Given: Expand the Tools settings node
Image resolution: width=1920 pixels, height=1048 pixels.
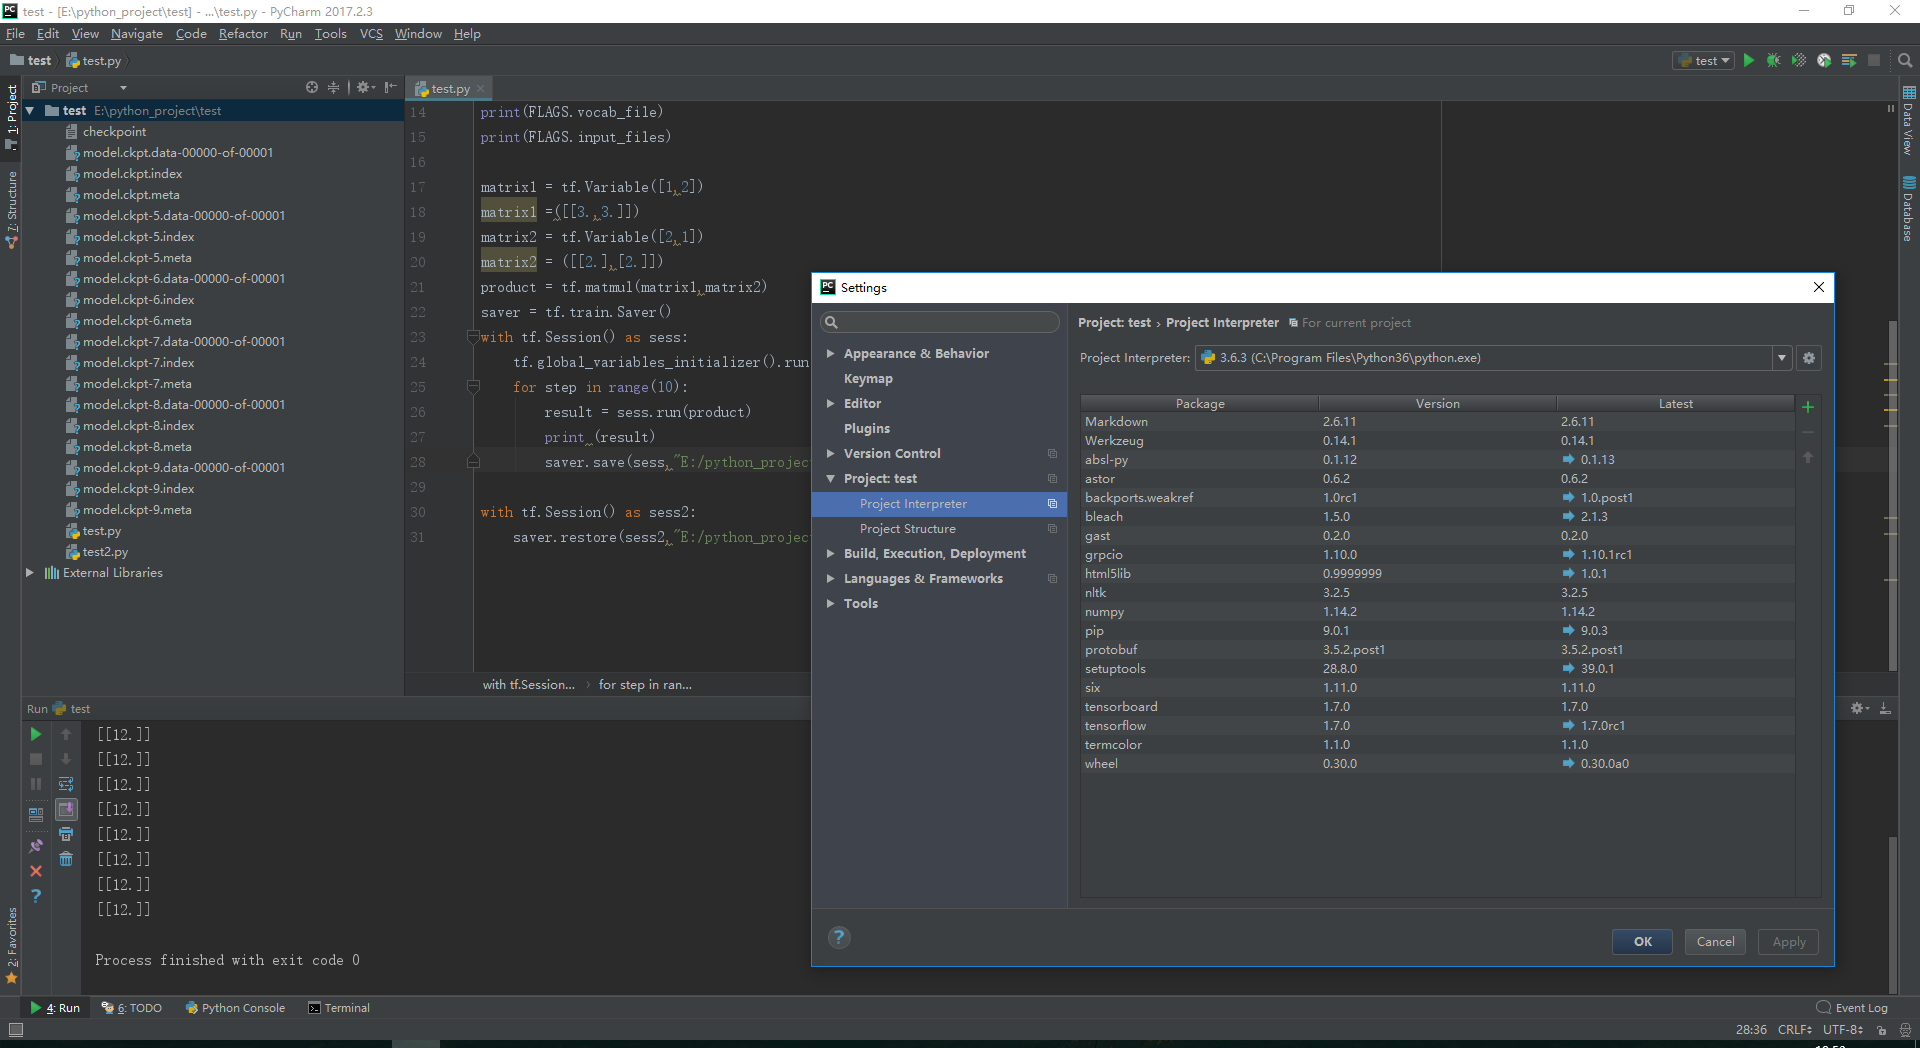Looking at the screenshot, I should coord(830,603).
